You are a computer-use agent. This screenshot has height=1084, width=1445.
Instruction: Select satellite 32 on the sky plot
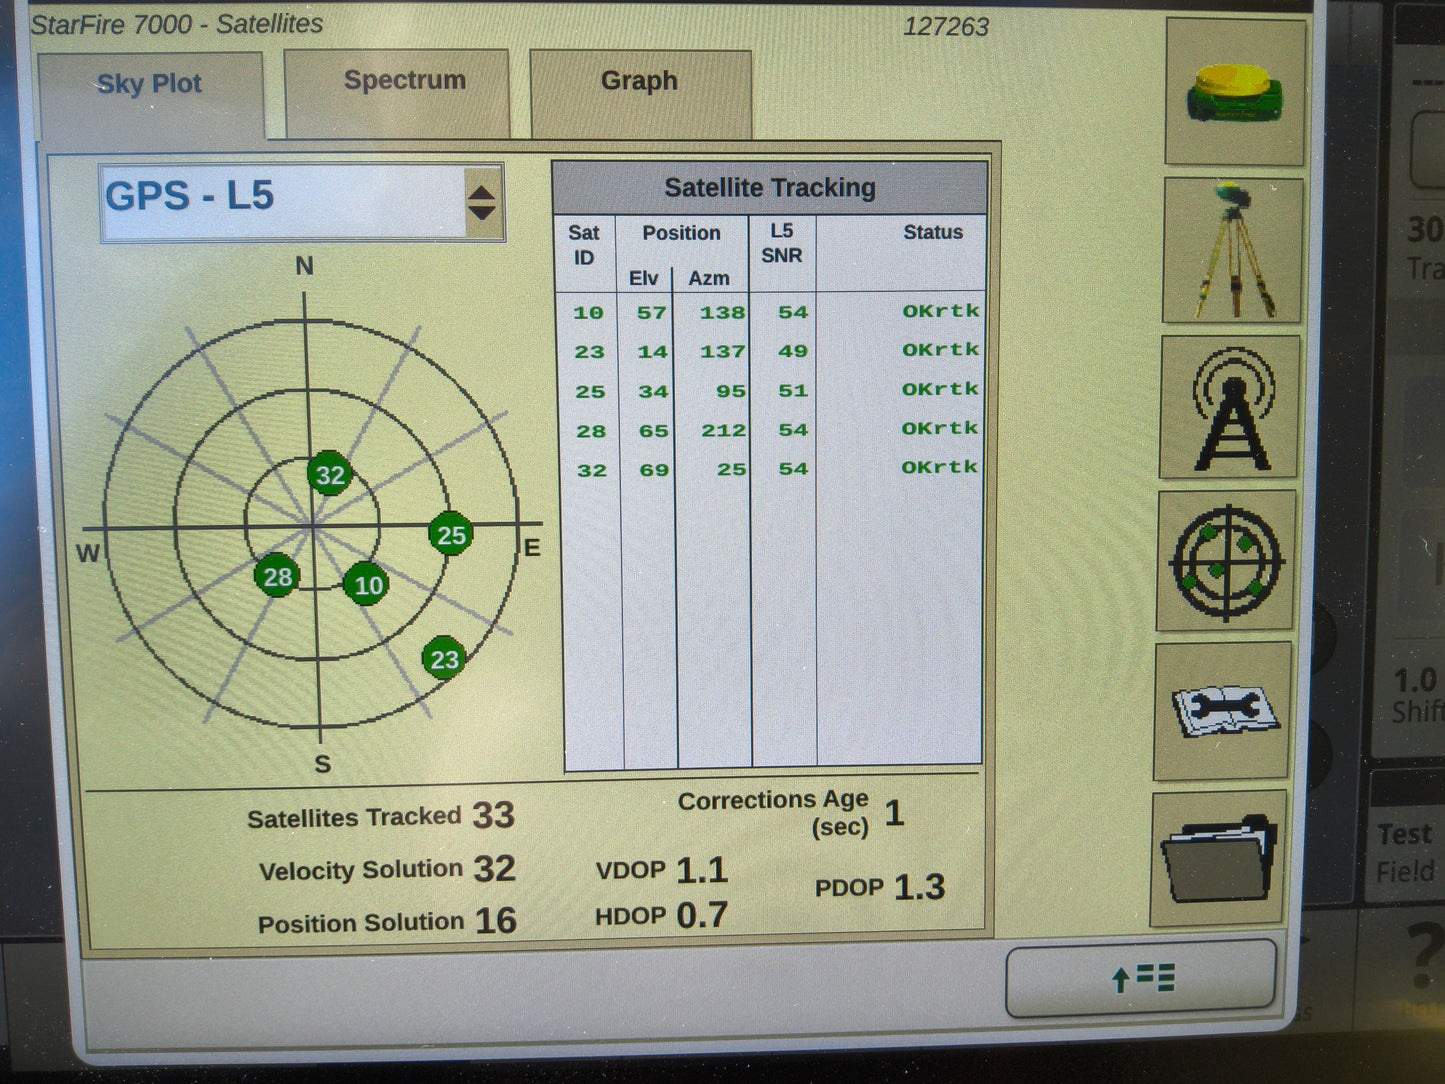330,475
